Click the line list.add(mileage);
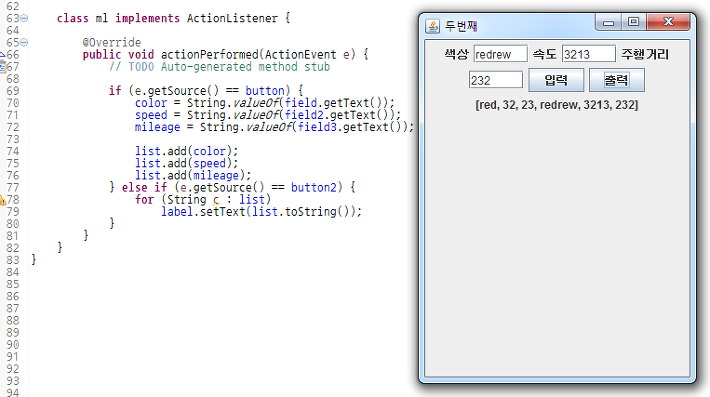Screen dimensions: 710x397 pos(192,175)
